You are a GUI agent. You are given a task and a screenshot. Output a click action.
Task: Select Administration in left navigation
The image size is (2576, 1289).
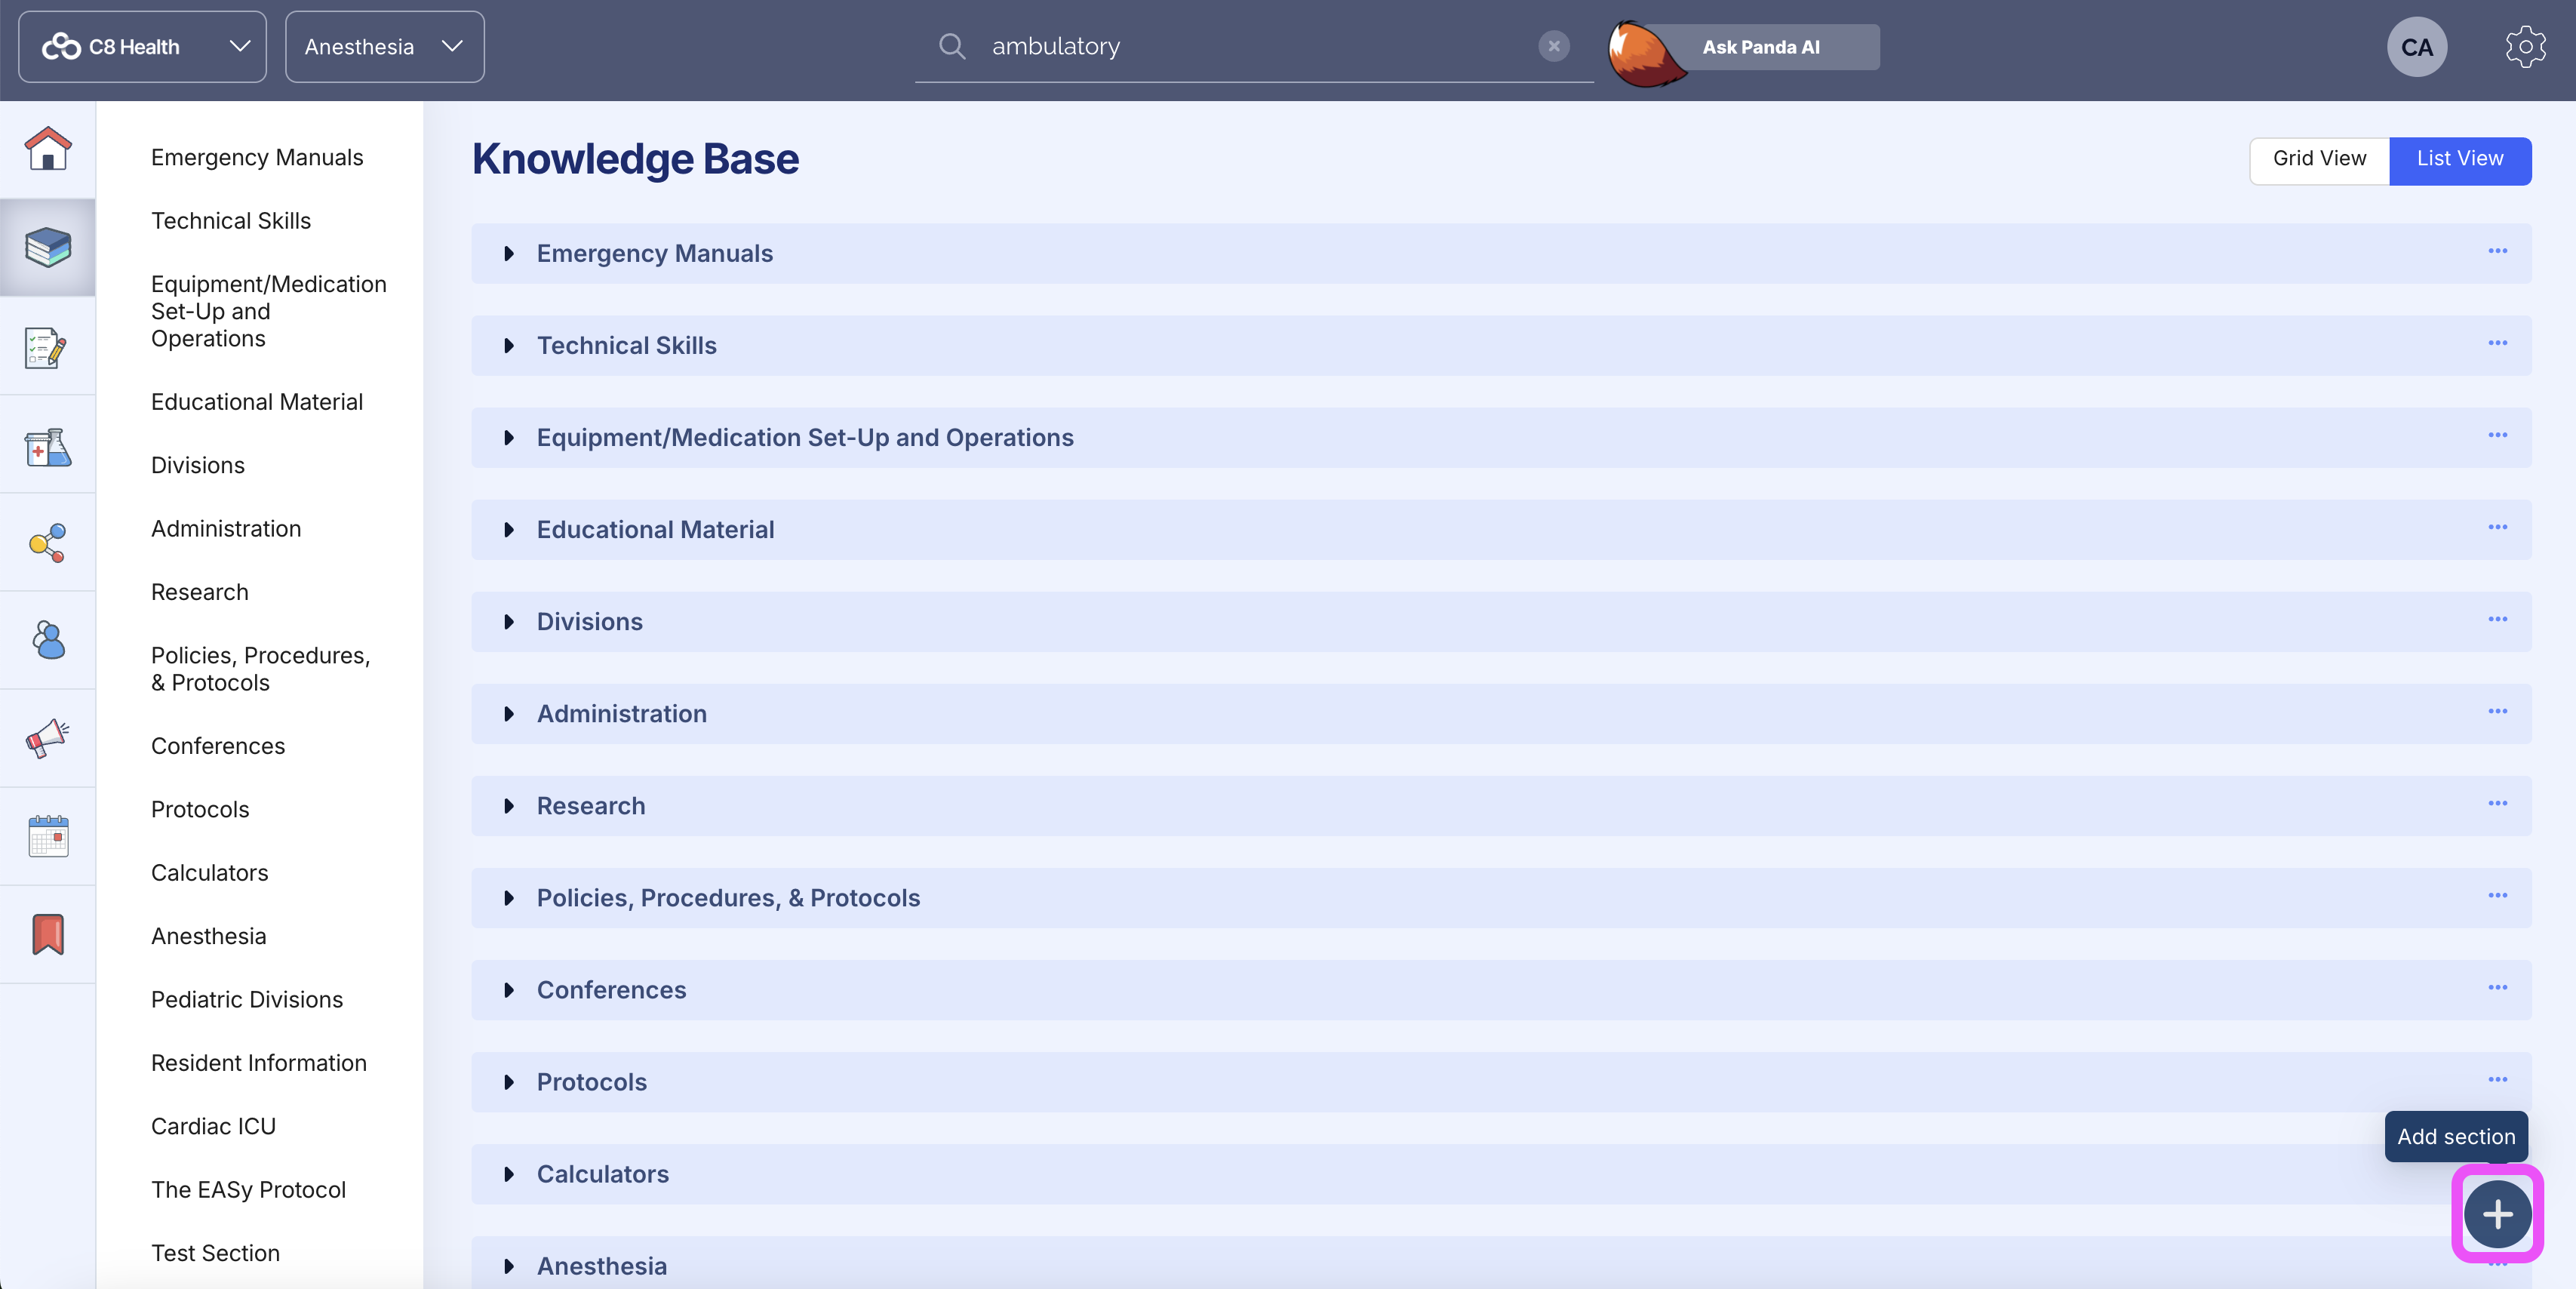pyautogui.click(x=226, y=529)
